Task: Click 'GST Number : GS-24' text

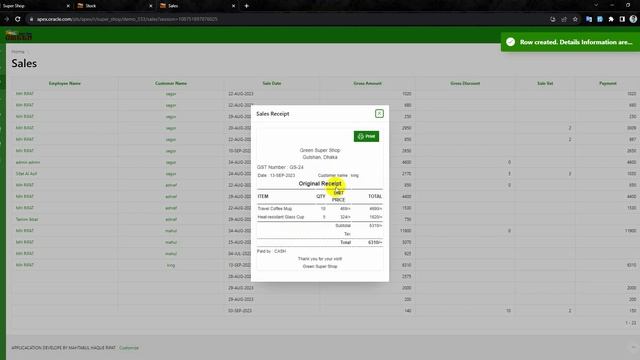Action: (280, 167)
